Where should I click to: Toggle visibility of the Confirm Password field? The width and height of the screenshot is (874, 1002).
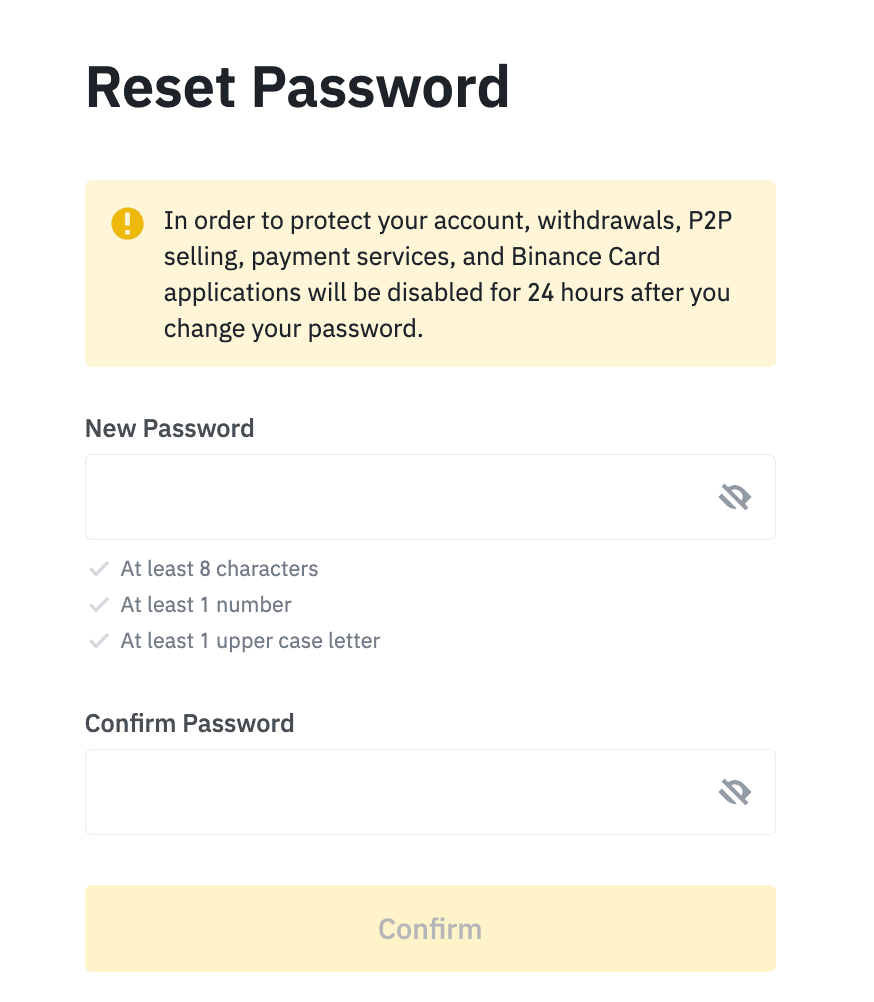click(735, 792)
